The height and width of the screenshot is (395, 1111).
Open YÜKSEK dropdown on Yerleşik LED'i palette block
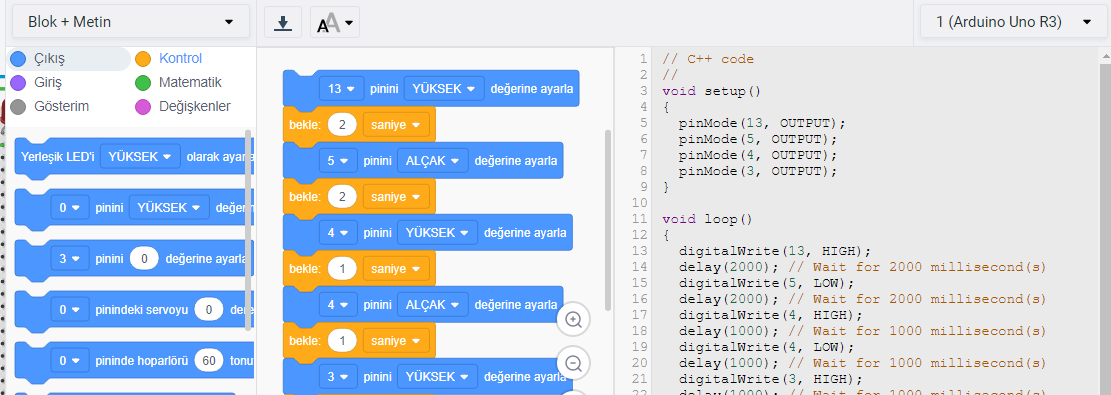[140, 157]
